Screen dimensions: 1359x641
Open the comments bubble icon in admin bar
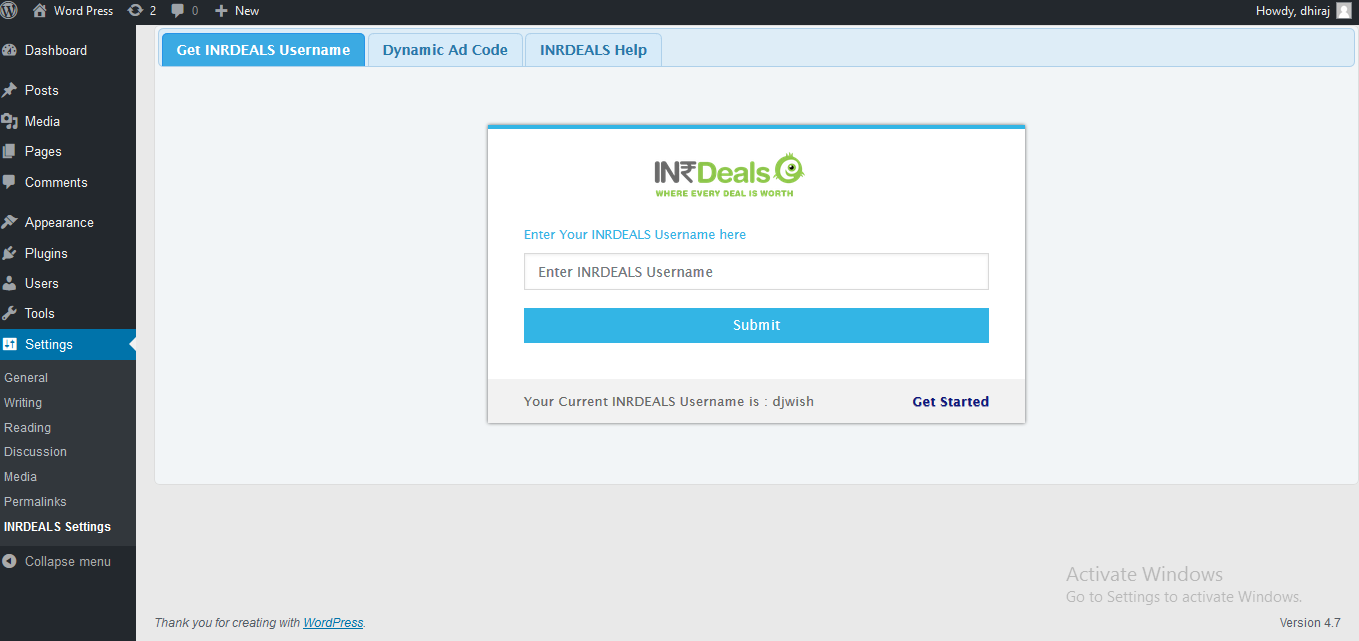point(178,11)
